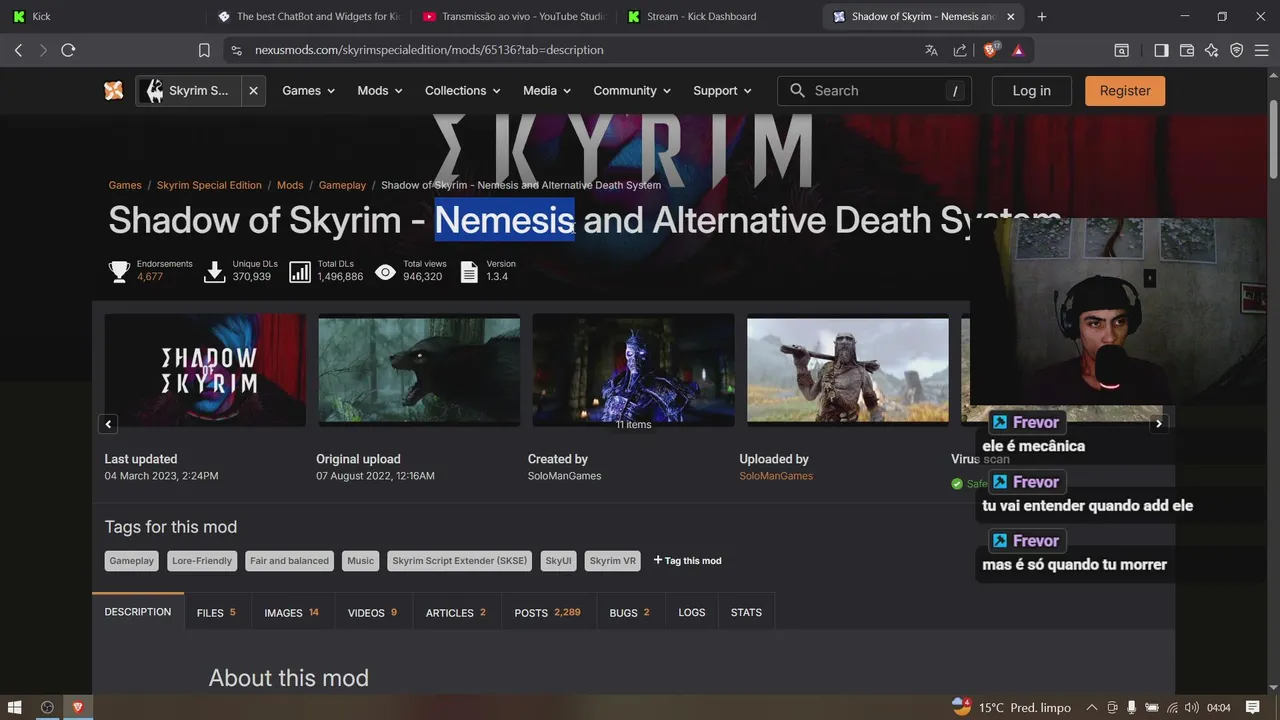This screenshot has height=720, width=1280.
Task: Reload the page with refresh icon
Action: 68,50
